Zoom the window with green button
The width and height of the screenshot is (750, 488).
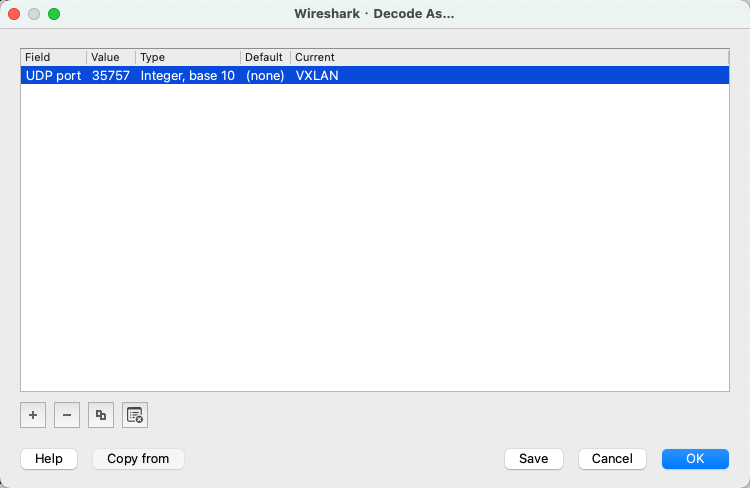(x=54, y=14)
